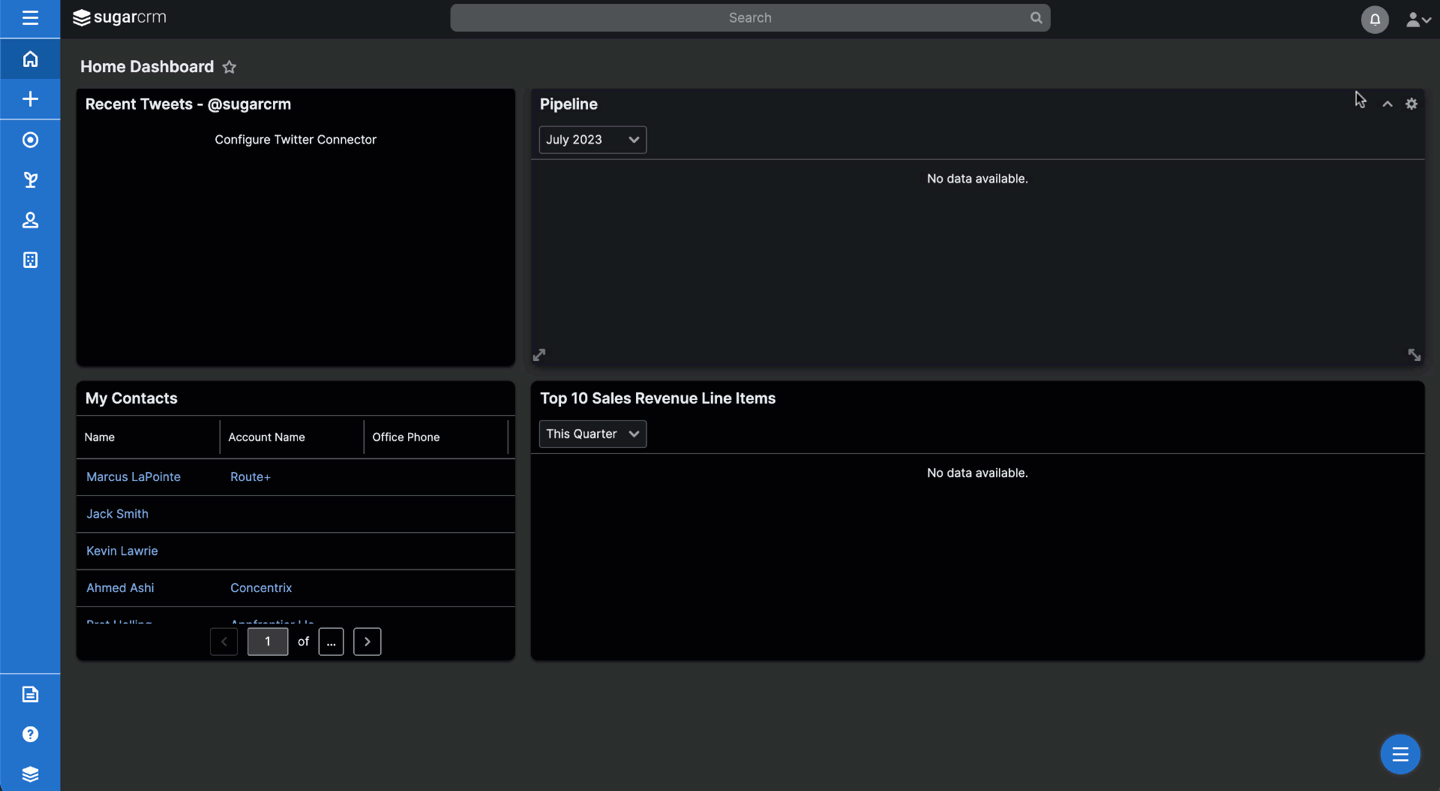The image size is (1440, 791).
Task: Click the Pipeline dashlet title
Action: tap(569, 104)
